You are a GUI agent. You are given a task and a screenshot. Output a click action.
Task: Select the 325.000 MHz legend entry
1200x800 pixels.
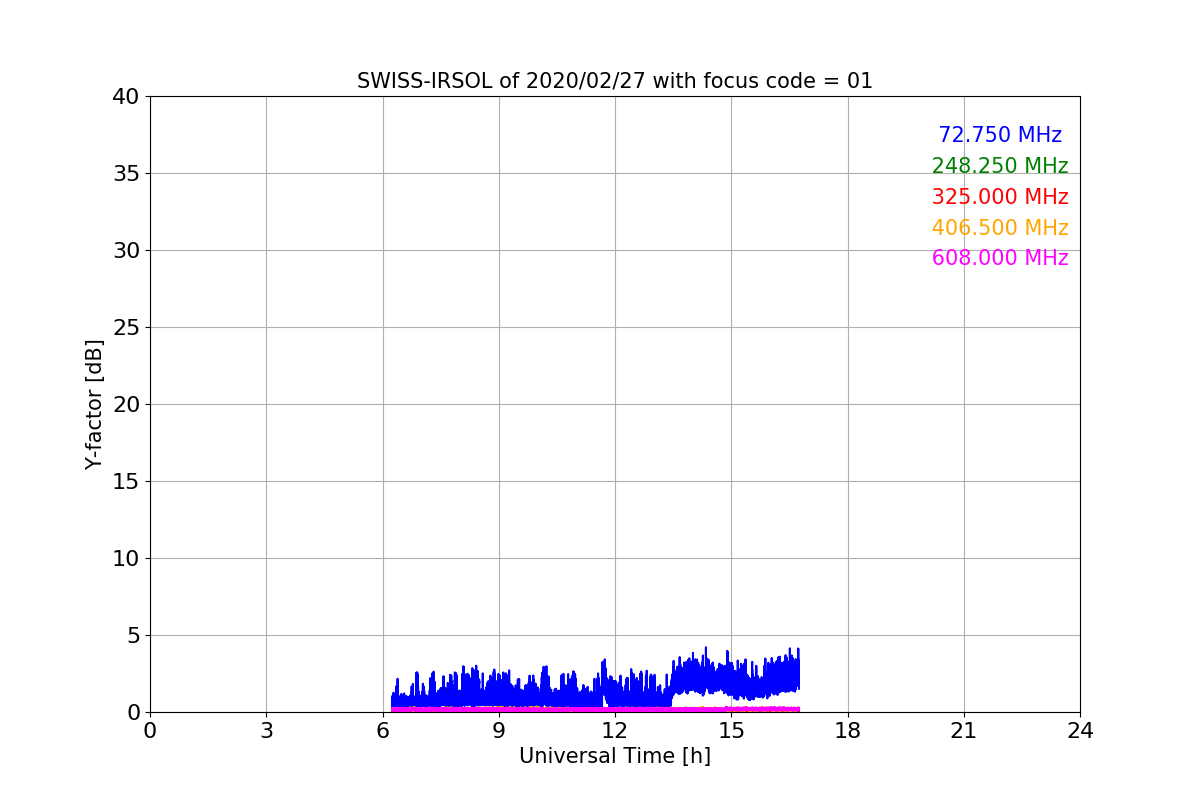point(1000,197)
